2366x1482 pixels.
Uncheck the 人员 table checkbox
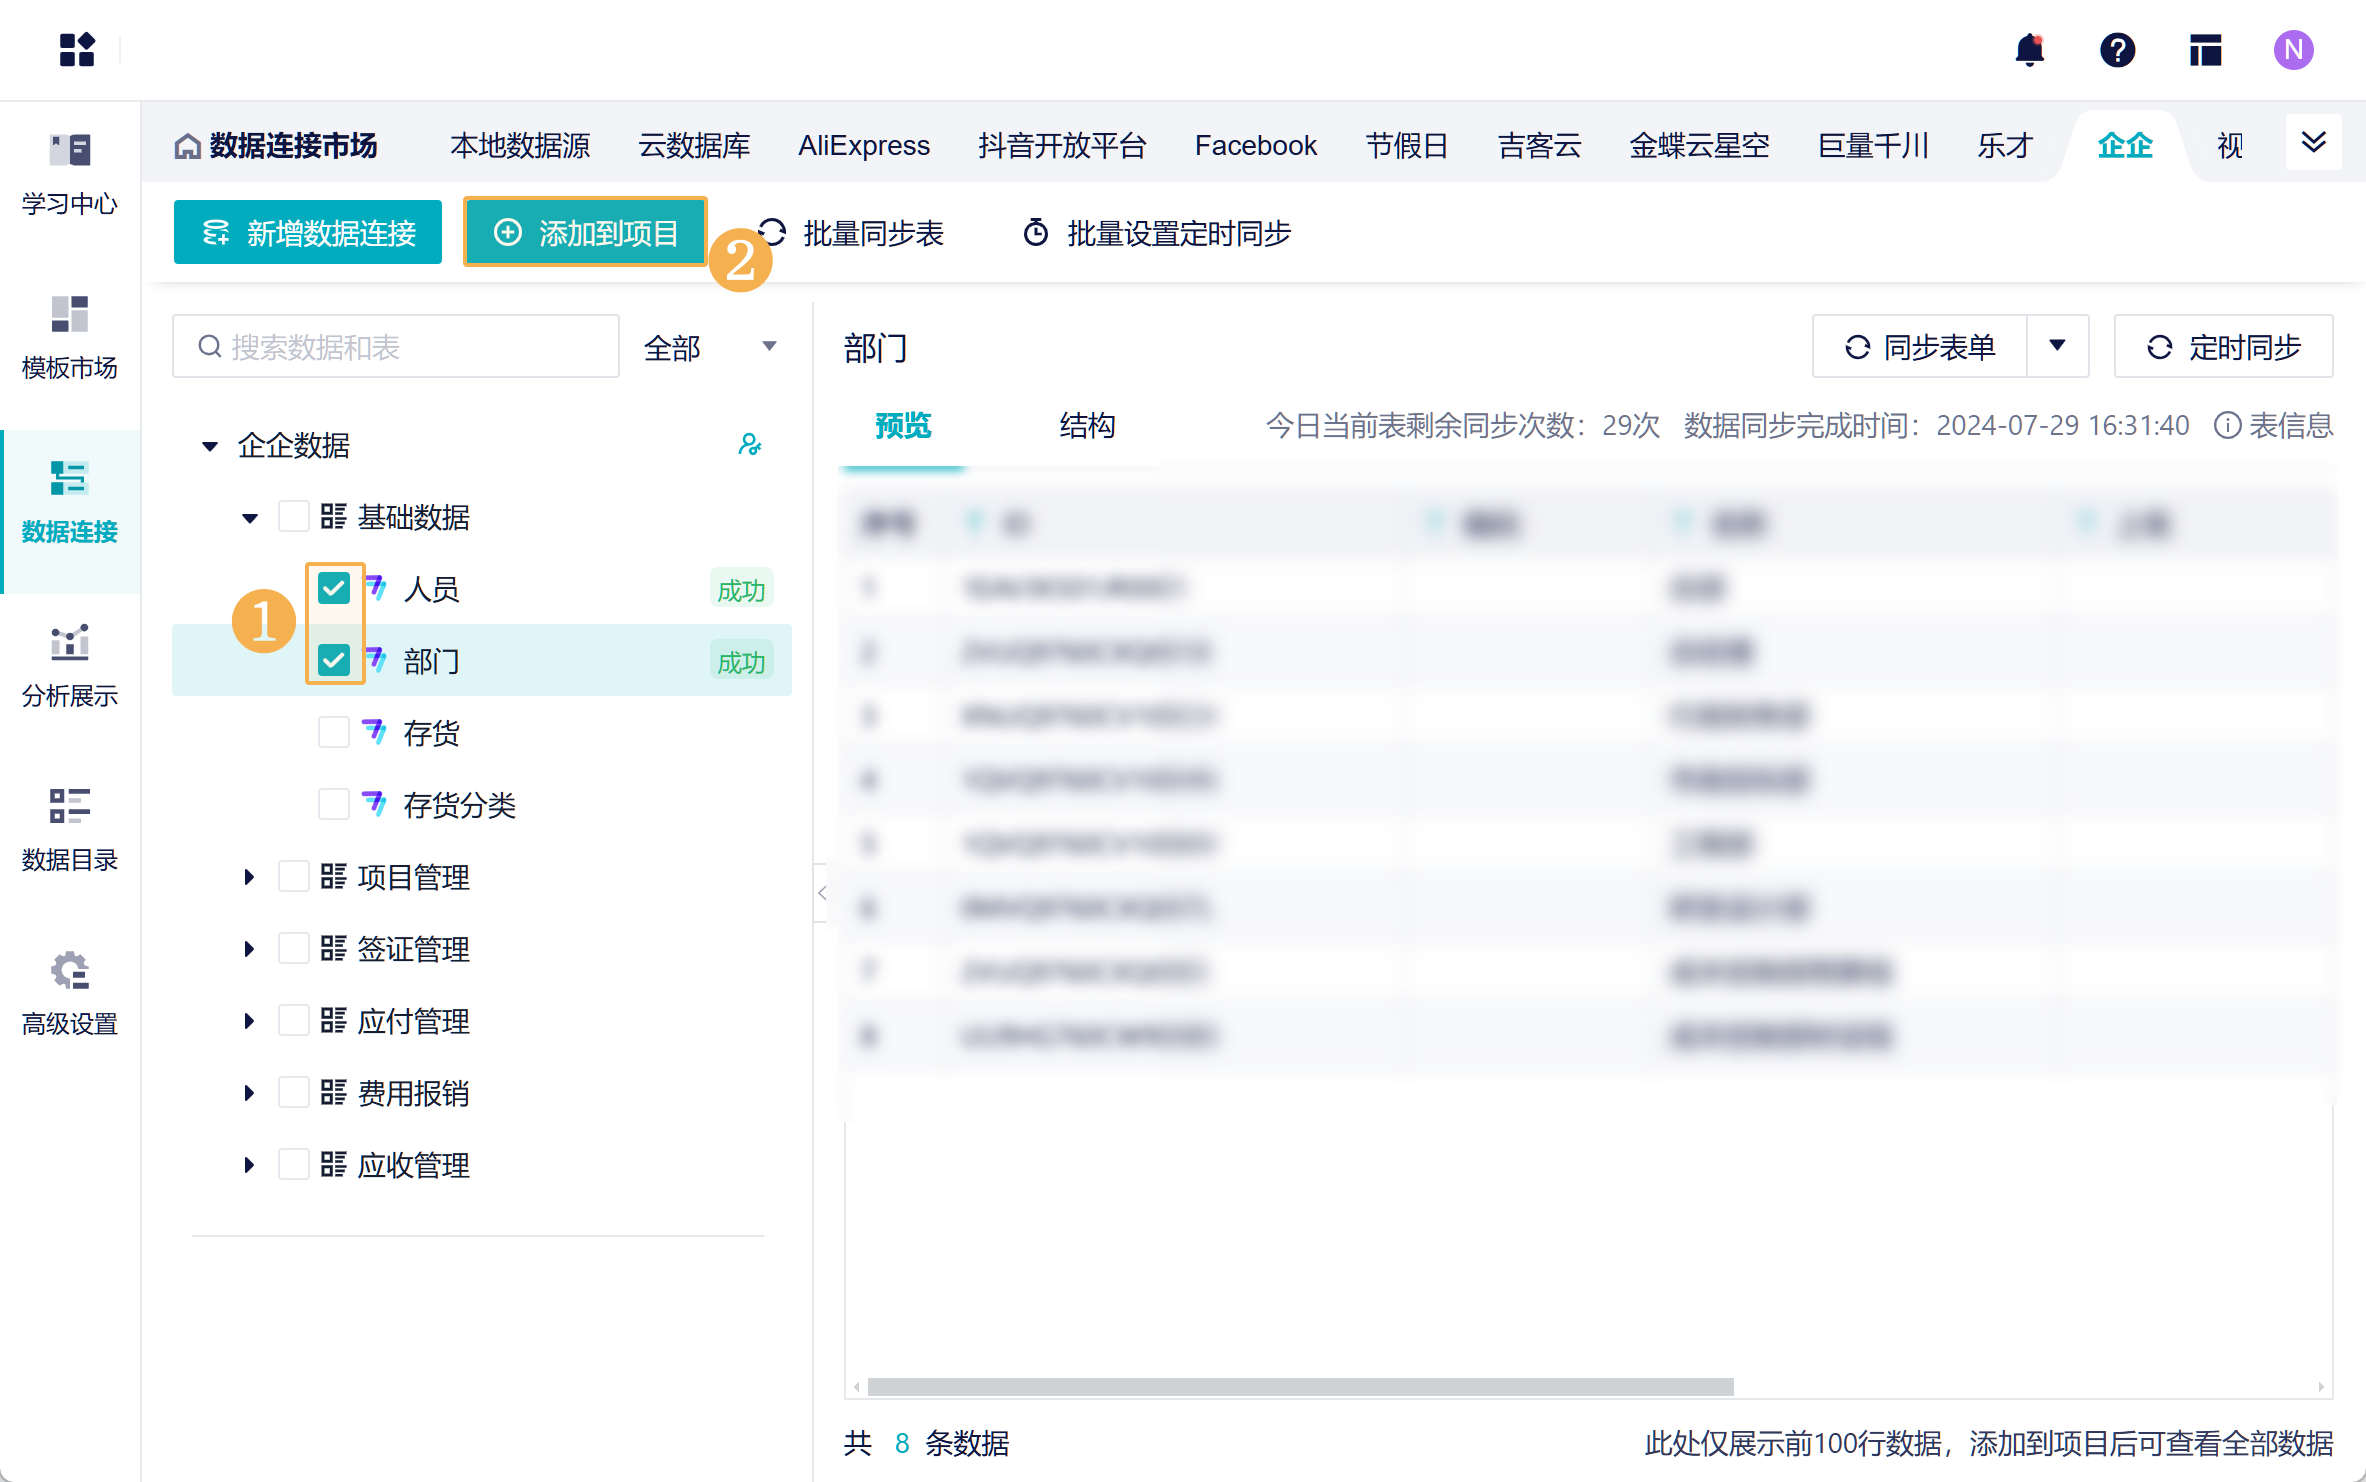(333, 588)
